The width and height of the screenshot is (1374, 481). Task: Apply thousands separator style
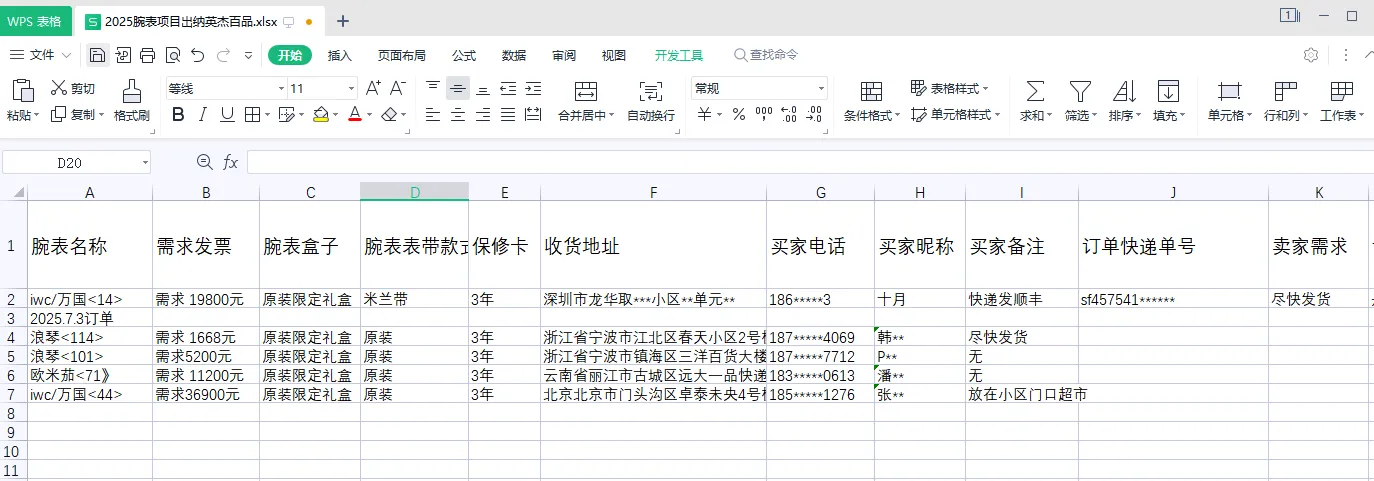click(764, 115)
